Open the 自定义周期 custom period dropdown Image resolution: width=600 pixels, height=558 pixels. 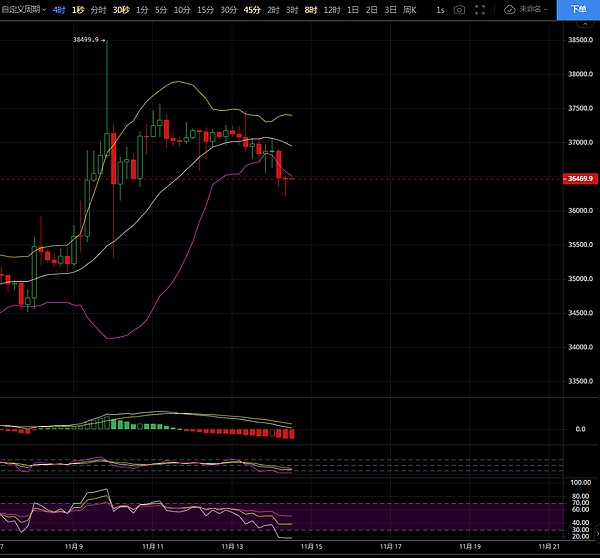pos(23,9)
